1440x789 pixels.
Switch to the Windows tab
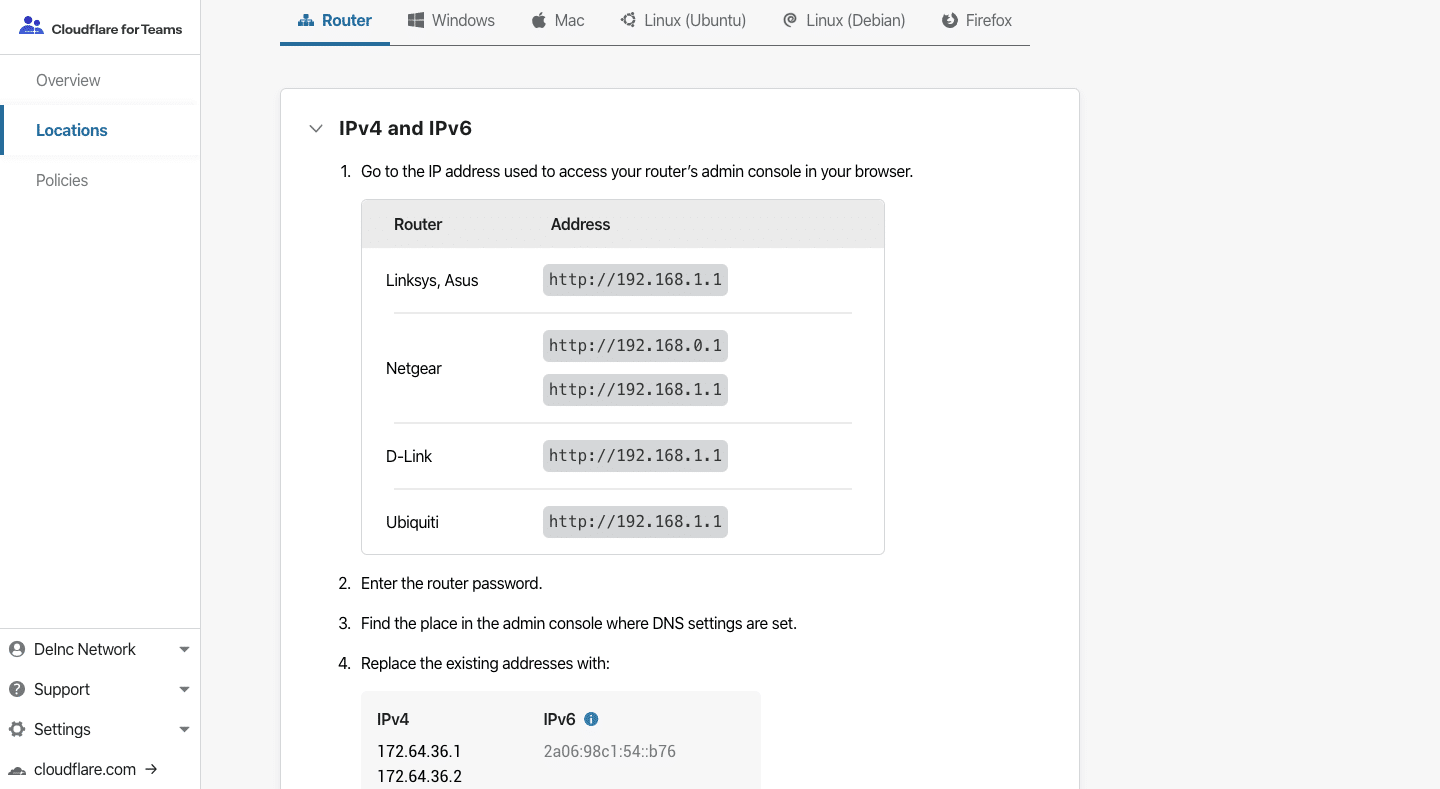tap(451, 21)
